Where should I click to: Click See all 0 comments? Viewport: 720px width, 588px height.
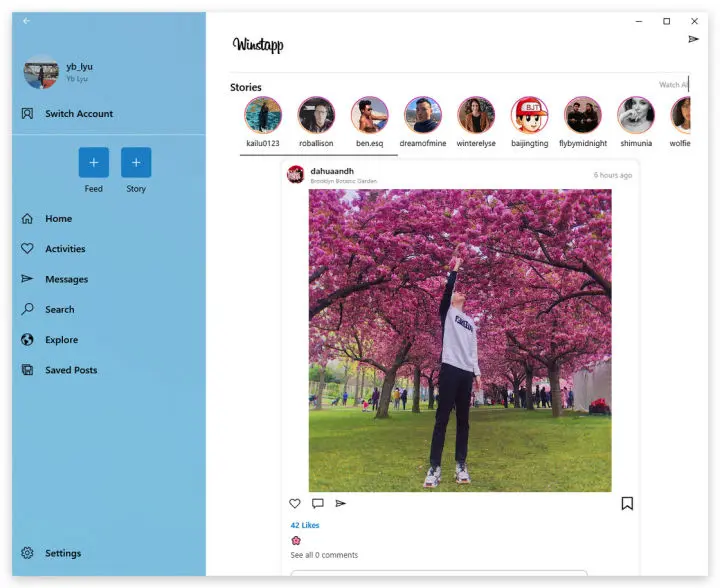coord(324,555)
